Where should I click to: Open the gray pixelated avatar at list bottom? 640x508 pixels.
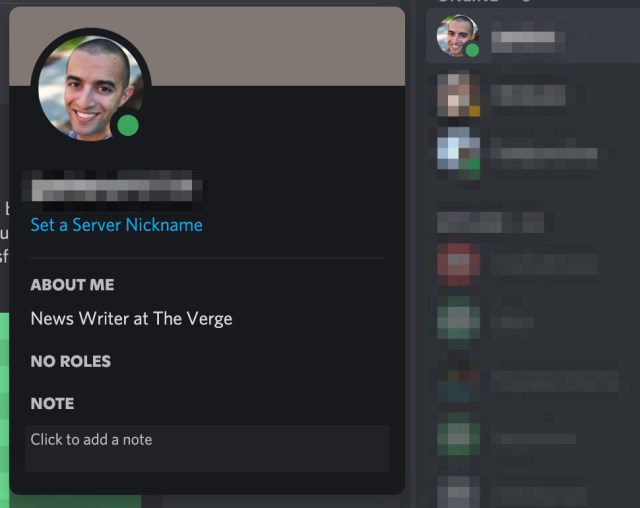(458, 492)
